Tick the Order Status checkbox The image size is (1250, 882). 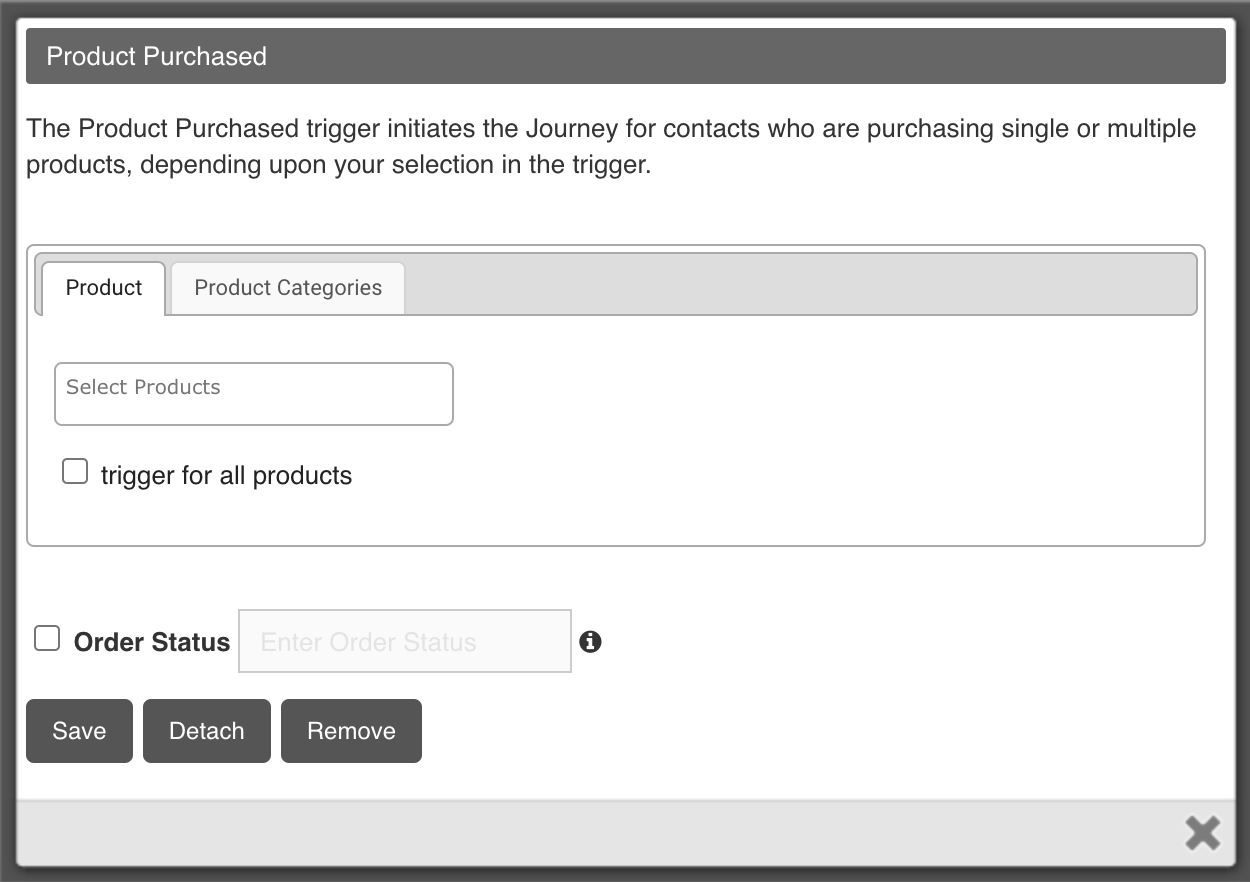point(47,639)
